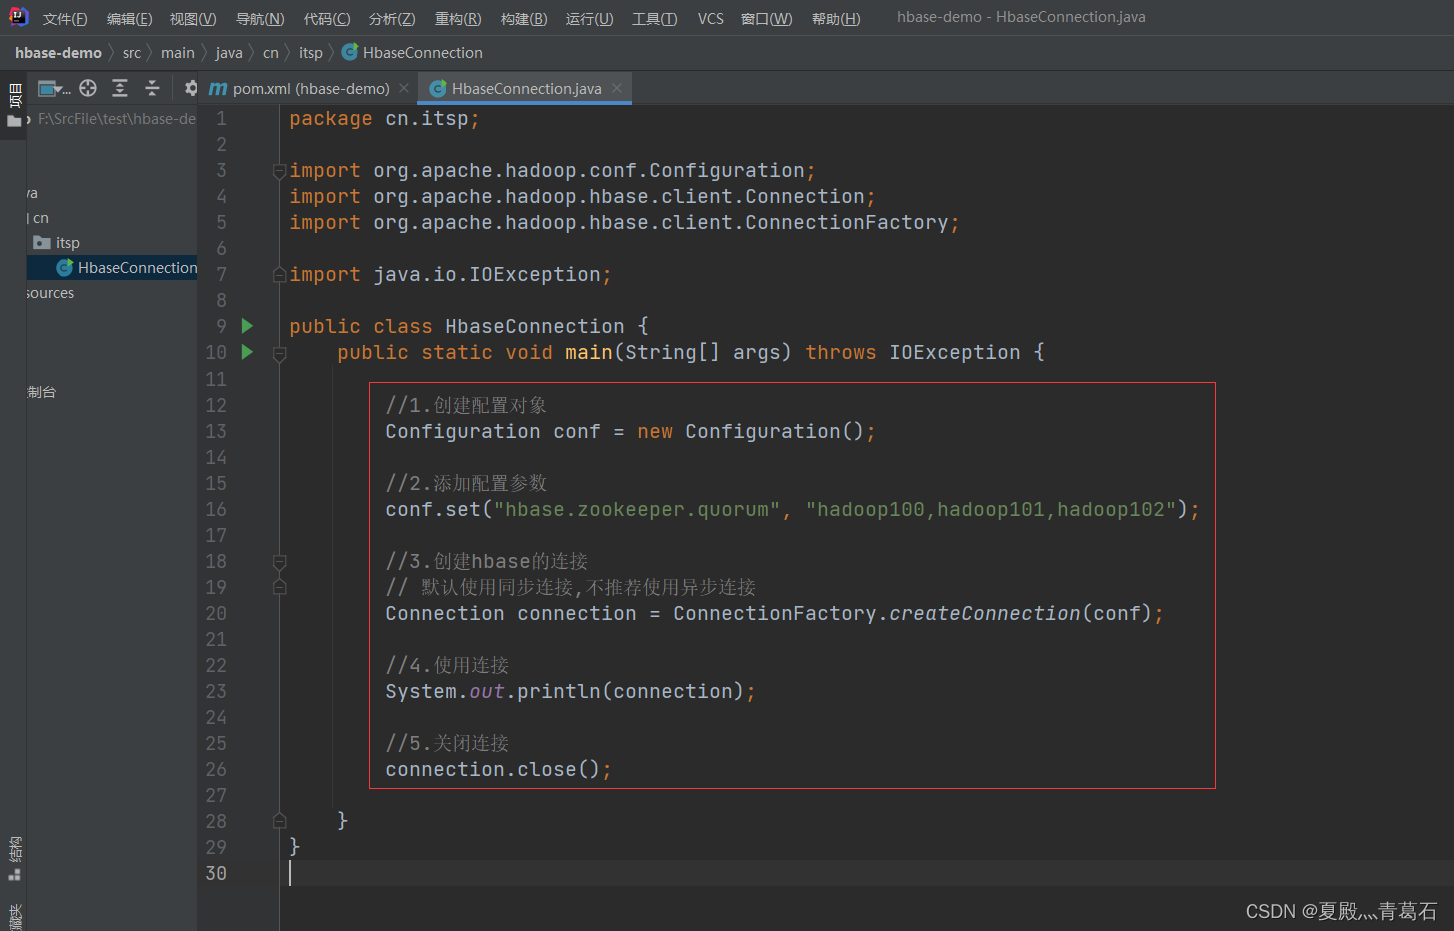This screenshot has width=1454, height=931.
Task: Open the 窗口(W) menu
Action: pyautogui.click(x=767, y=19)
